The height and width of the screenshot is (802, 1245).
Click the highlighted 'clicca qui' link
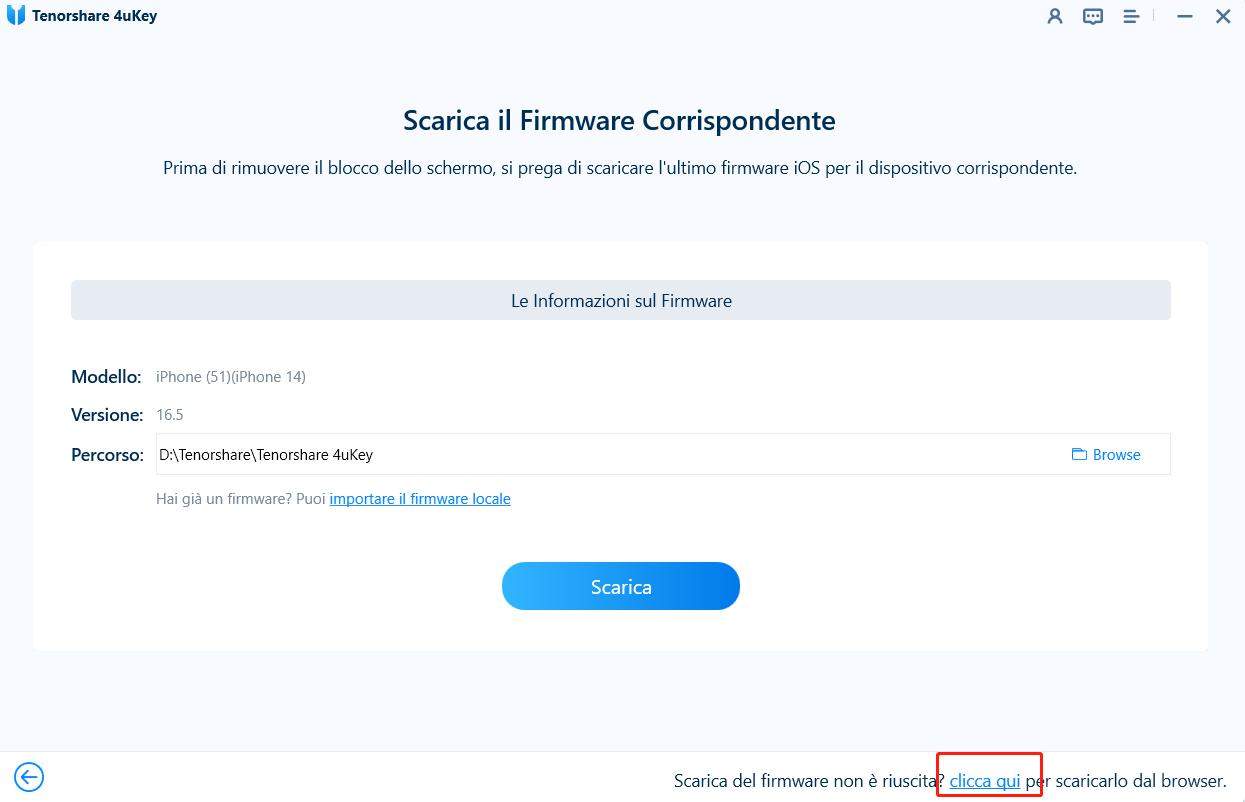pos(986,780)
